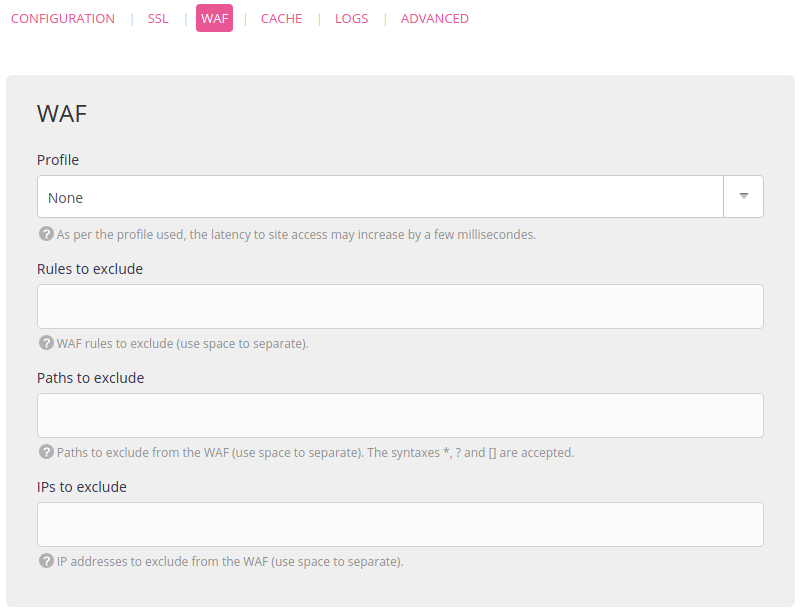Click the Profile field label
The height and width of the screenshot is (612, 801).
58,160
